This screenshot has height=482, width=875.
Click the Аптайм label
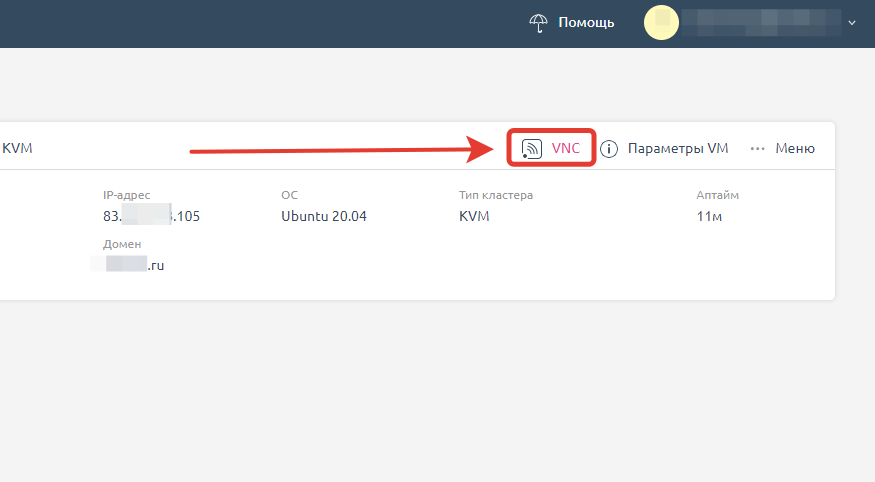[x=717, y=195]
